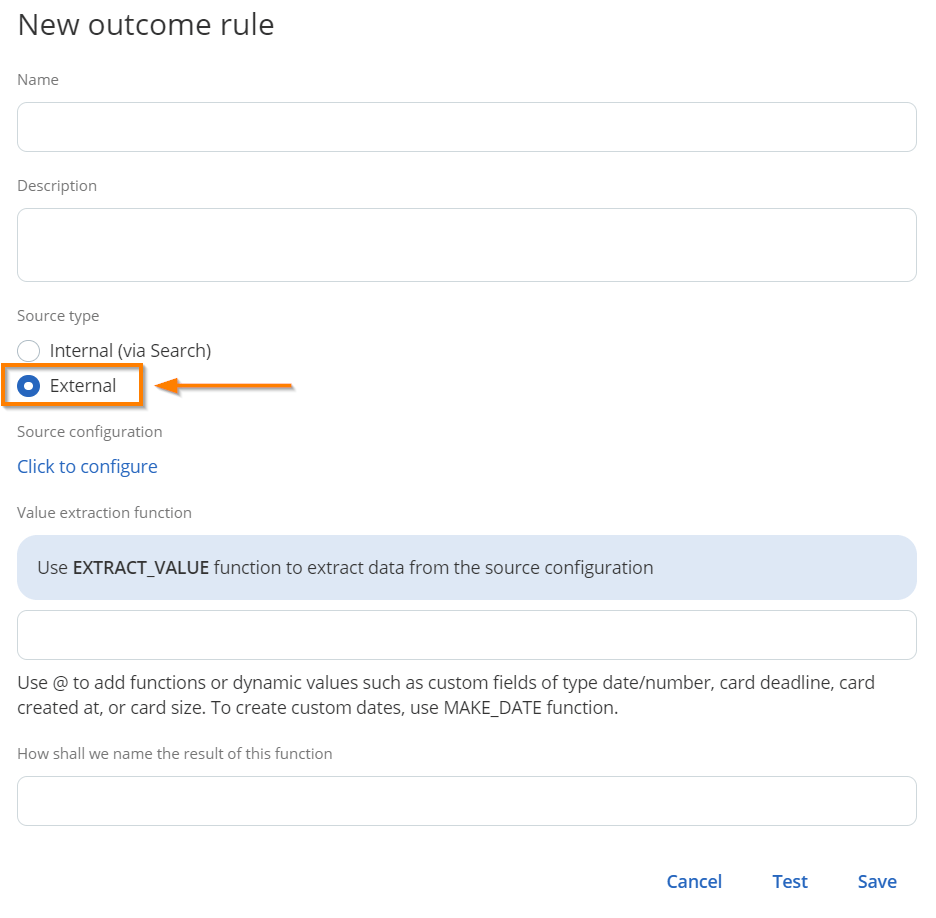The height and width of the screenshot is (918, 936).
Task: Click the 'How shall we name the result' label
Action: click(x=174, y=754)
